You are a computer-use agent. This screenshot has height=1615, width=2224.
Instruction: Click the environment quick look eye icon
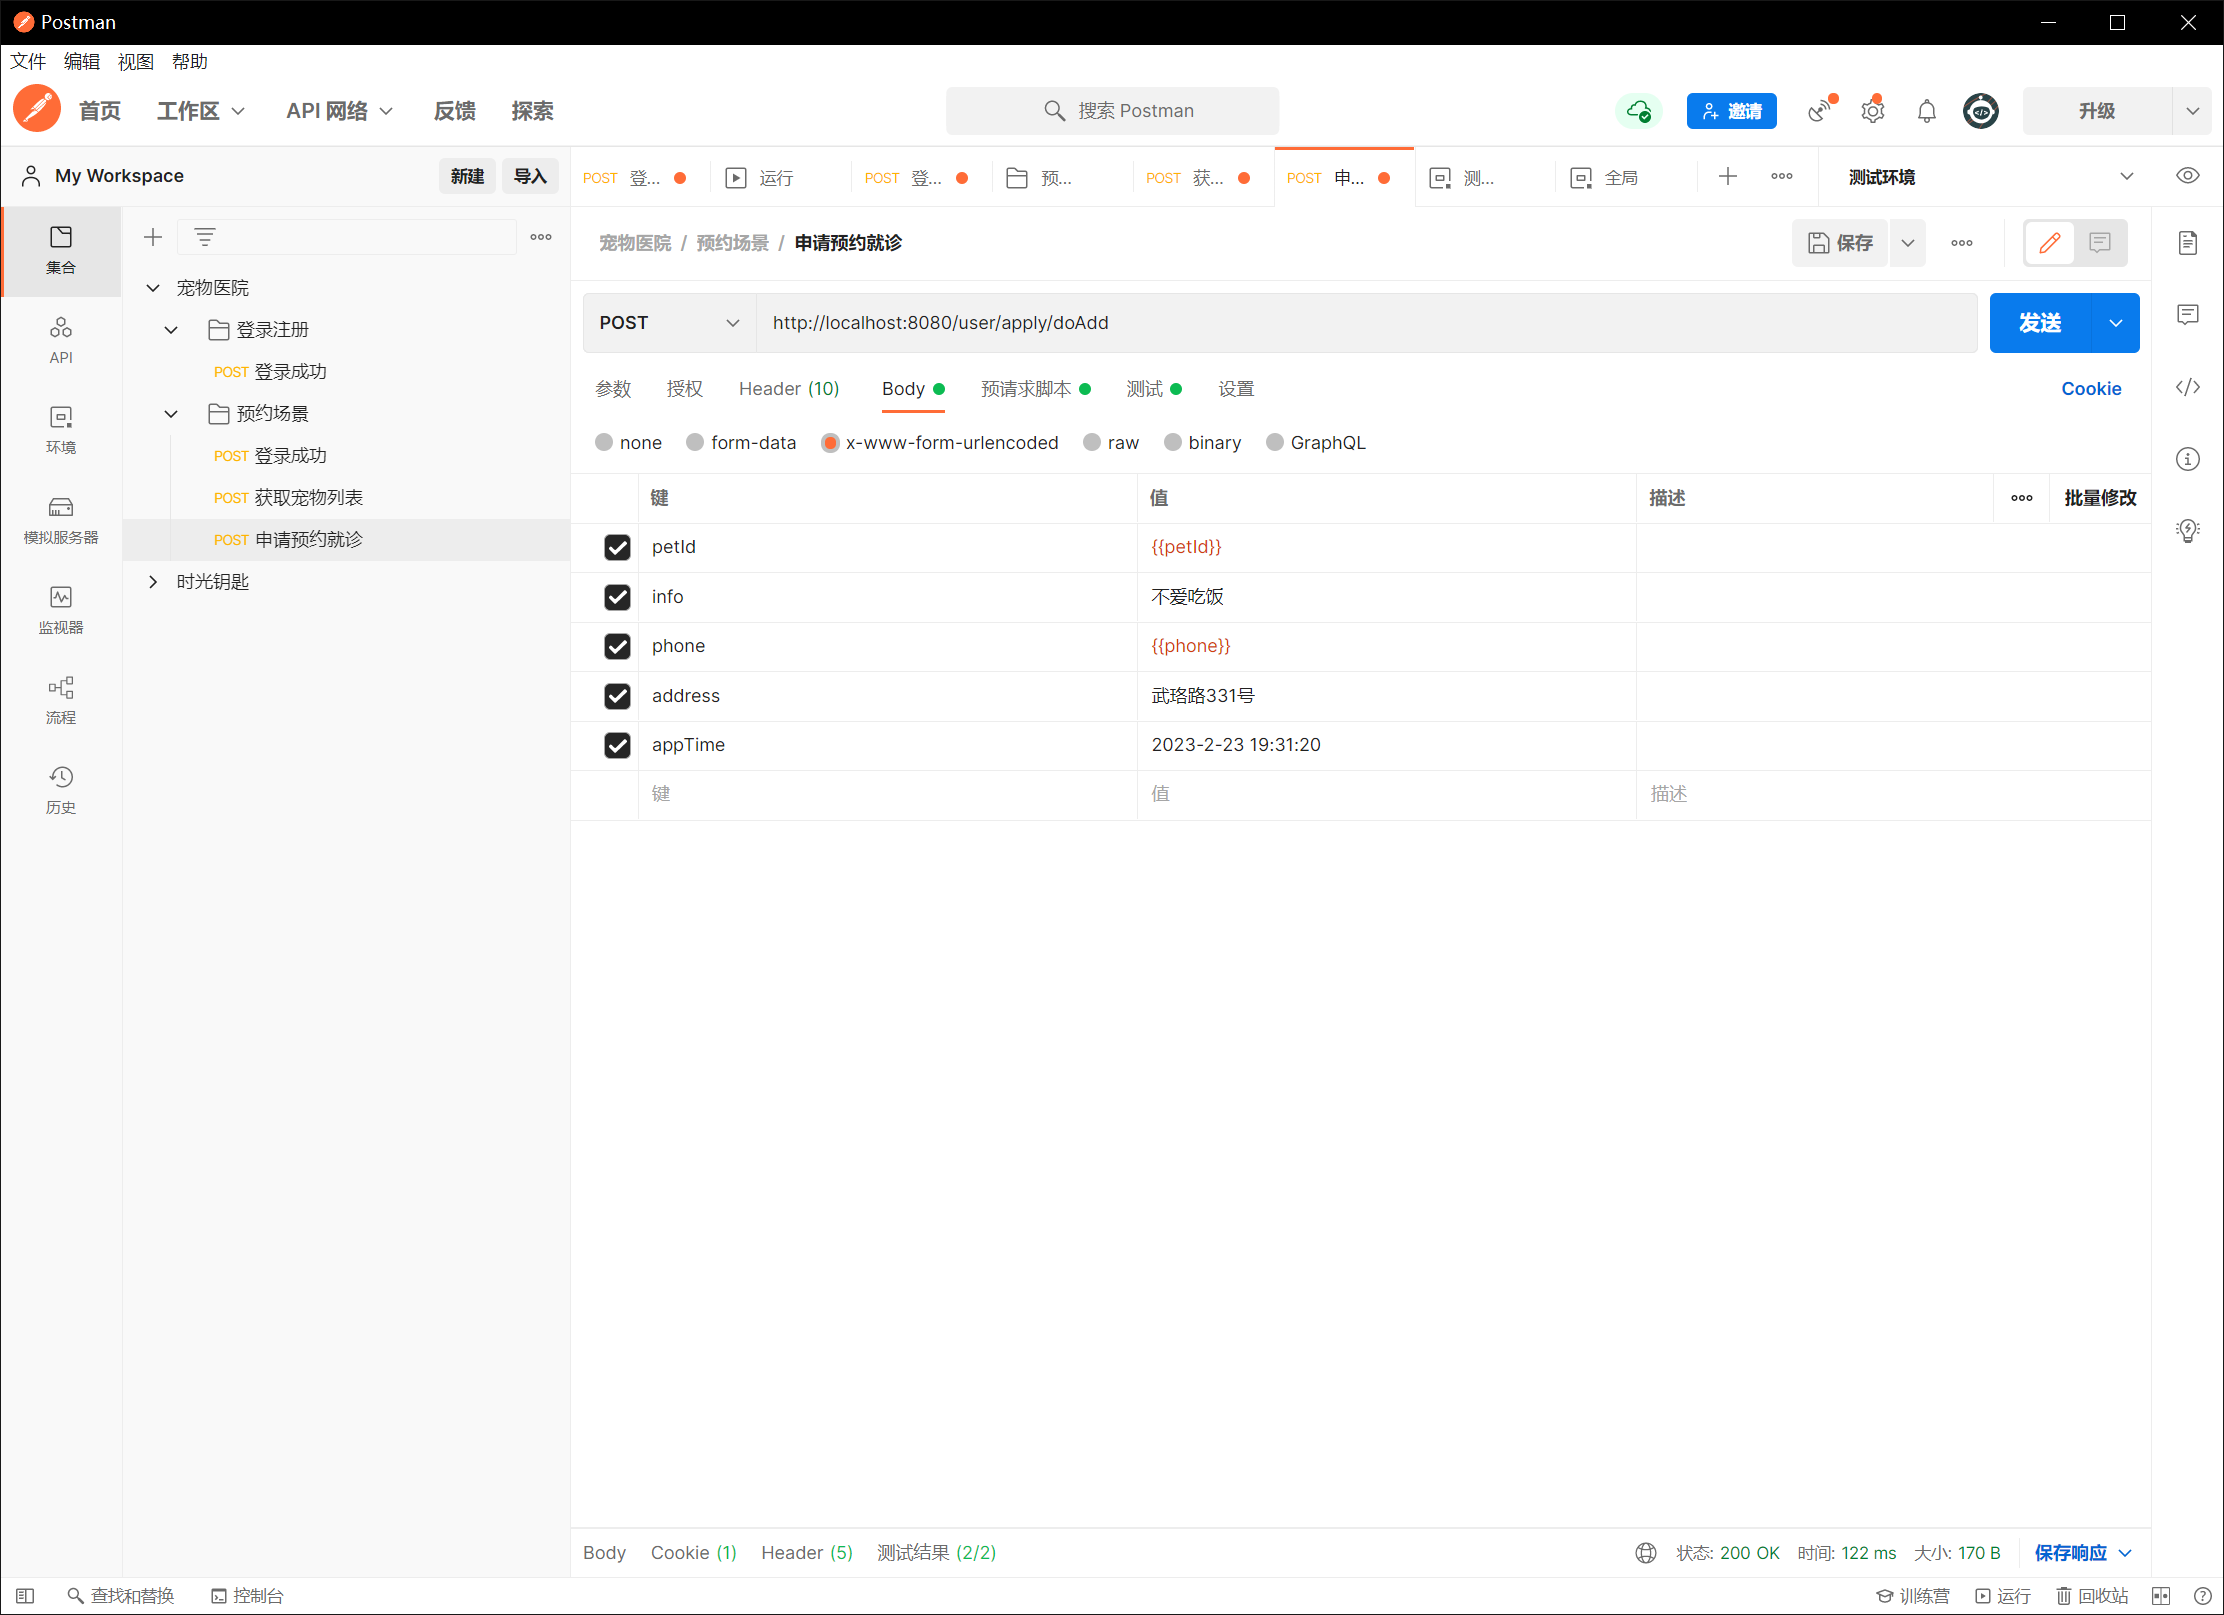[x=2187, y=176]
